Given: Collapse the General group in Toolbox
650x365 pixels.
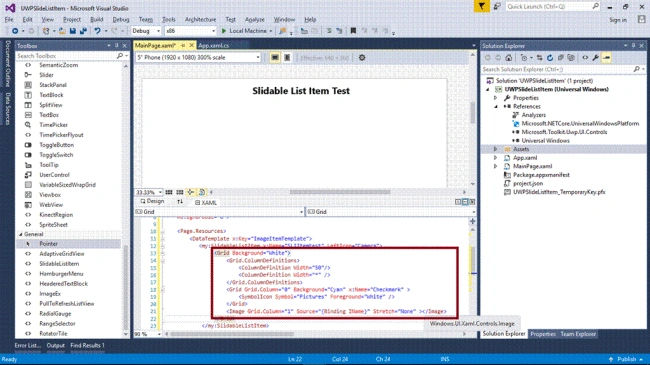Looking at the screenshot, I should 20,234.
